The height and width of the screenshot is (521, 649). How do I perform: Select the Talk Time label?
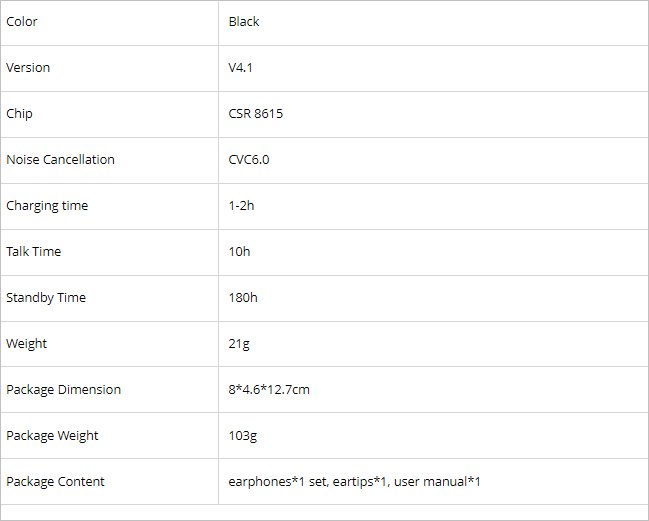[33, 252]
